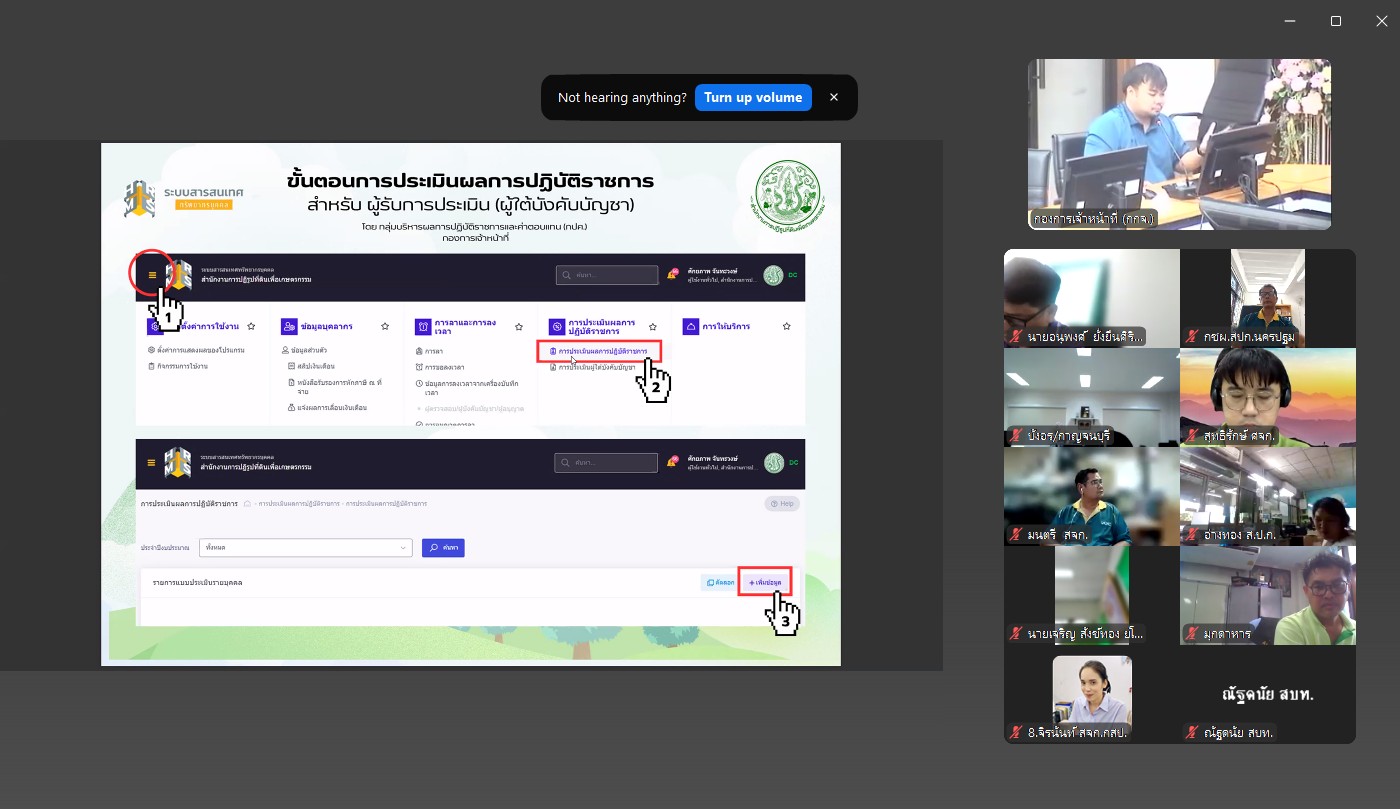Click the สุทธิรักษ์ สจก. participant video tile
This screenshot has height=809, width=1400.
pos(1267,397)
